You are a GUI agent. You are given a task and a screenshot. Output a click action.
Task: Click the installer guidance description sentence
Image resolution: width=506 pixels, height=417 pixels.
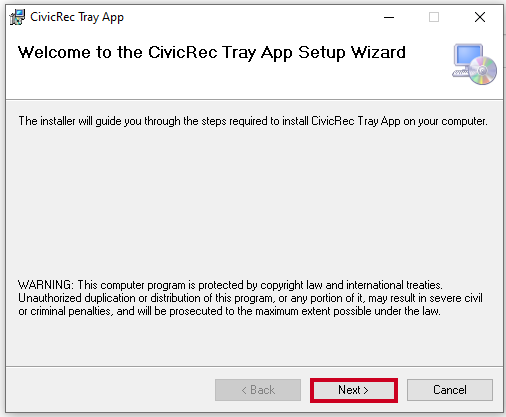click(x=253, y=121)
